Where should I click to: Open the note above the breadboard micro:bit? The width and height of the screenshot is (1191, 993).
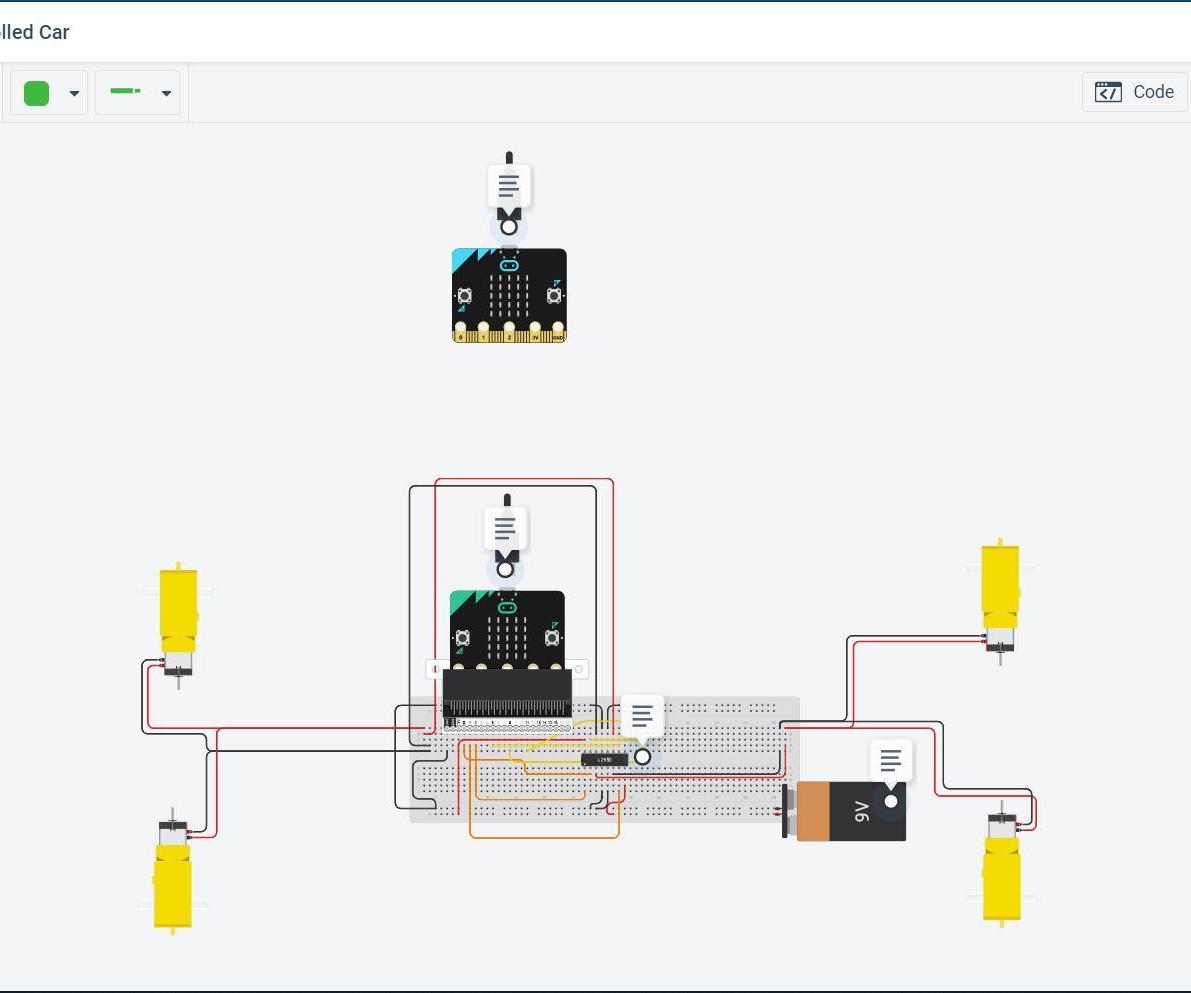click(504, 528)
